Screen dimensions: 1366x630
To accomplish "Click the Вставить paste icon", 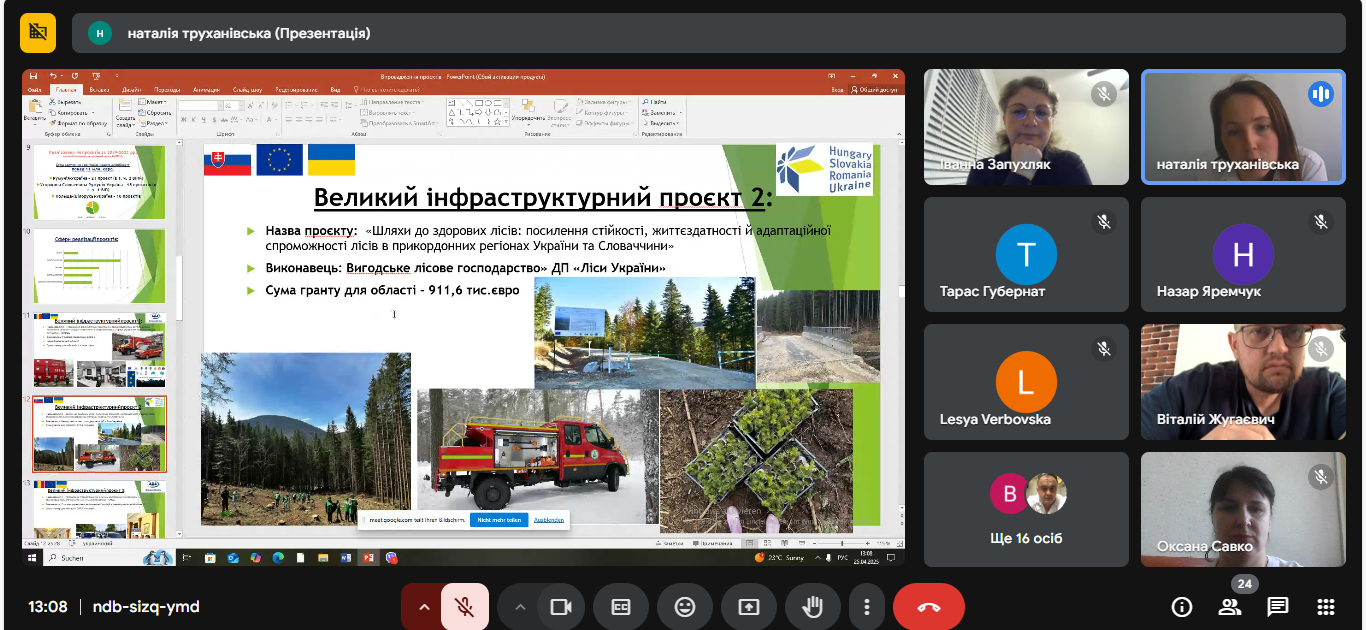I will (35, 110).
